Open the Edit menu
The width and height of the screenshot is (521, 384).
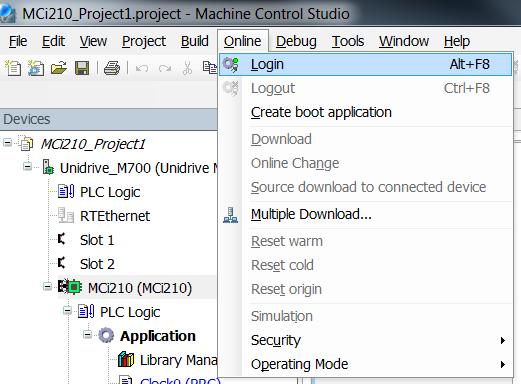click(x=53, y=41)
